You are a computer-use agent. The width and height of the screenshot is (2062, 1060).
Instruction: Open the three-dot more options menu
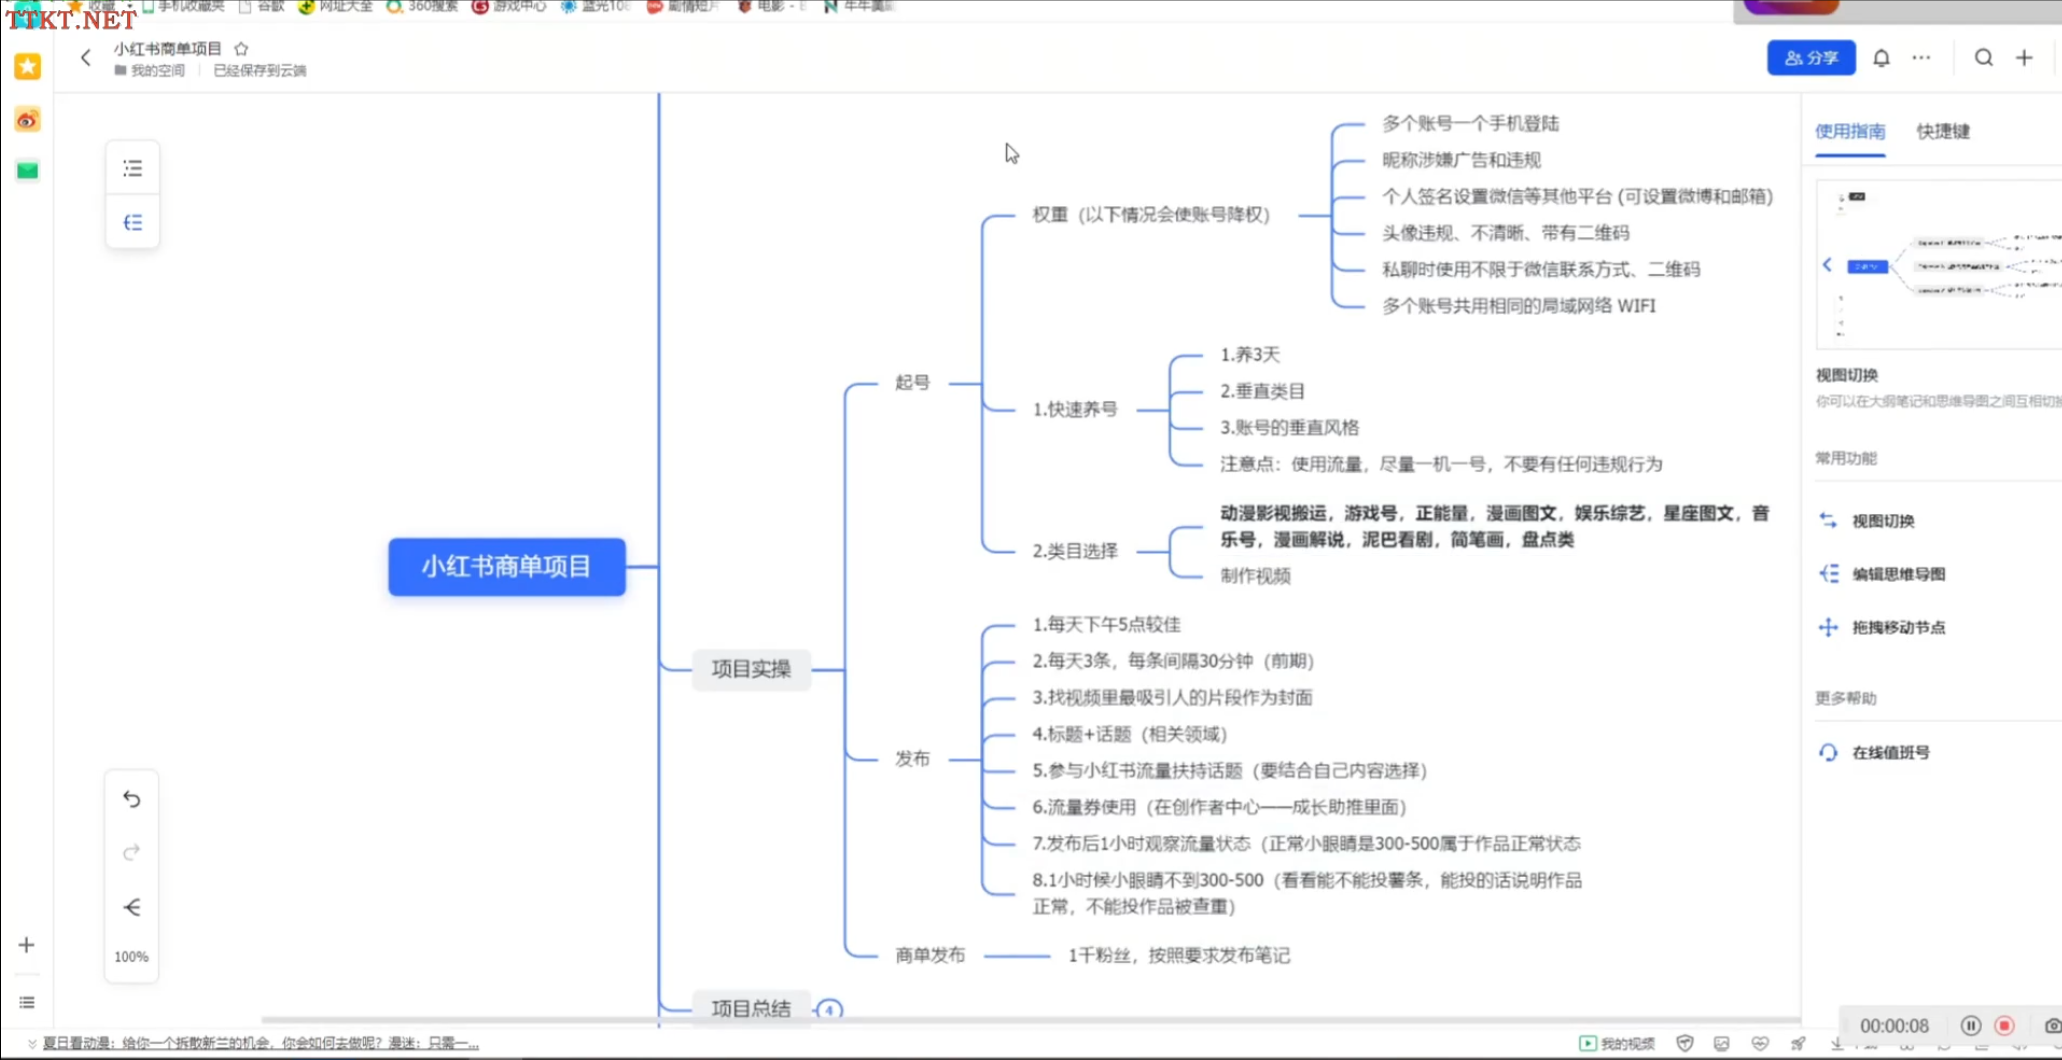1921,58
